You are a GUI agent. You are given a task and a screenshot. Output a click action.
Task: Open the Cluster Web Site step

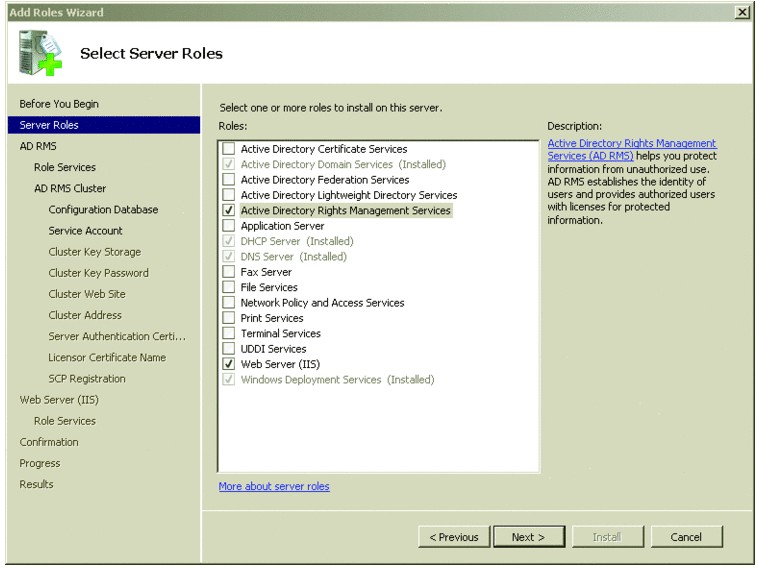click(x=87, y=294)
